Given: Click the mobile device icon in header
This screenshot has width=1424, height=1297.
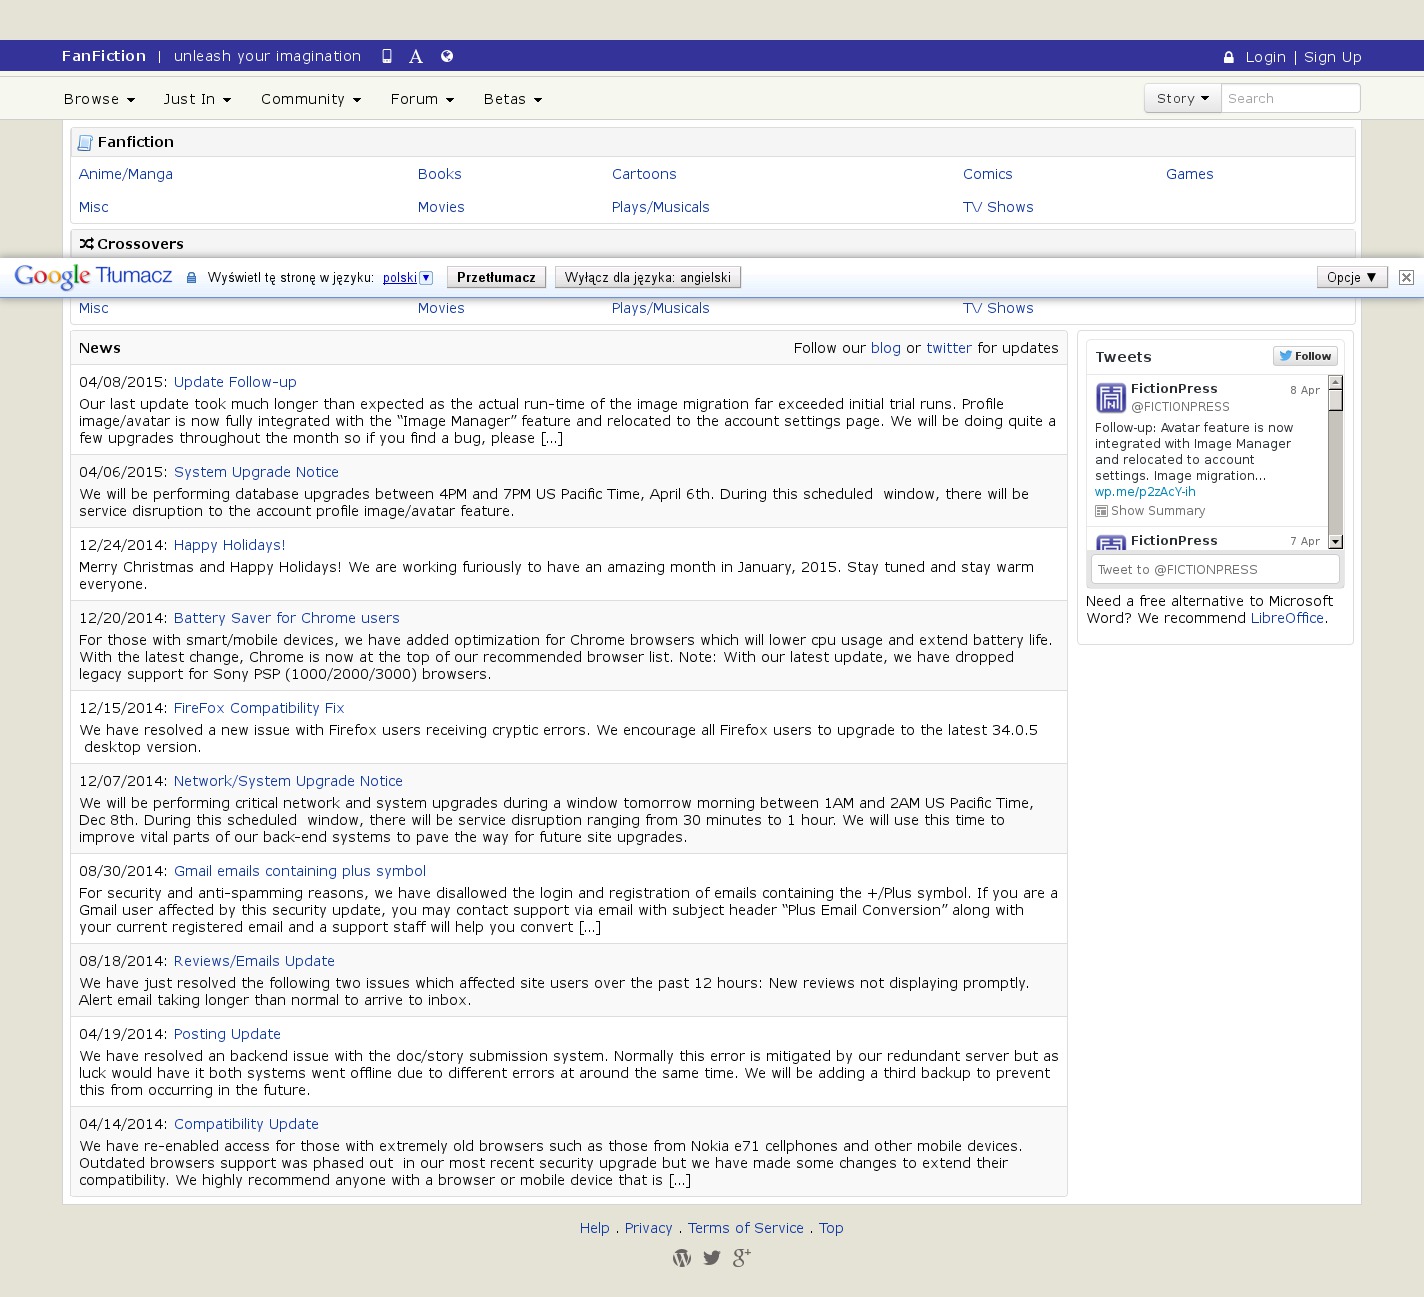Looking at the screenshot, I should tap(387, 57).
